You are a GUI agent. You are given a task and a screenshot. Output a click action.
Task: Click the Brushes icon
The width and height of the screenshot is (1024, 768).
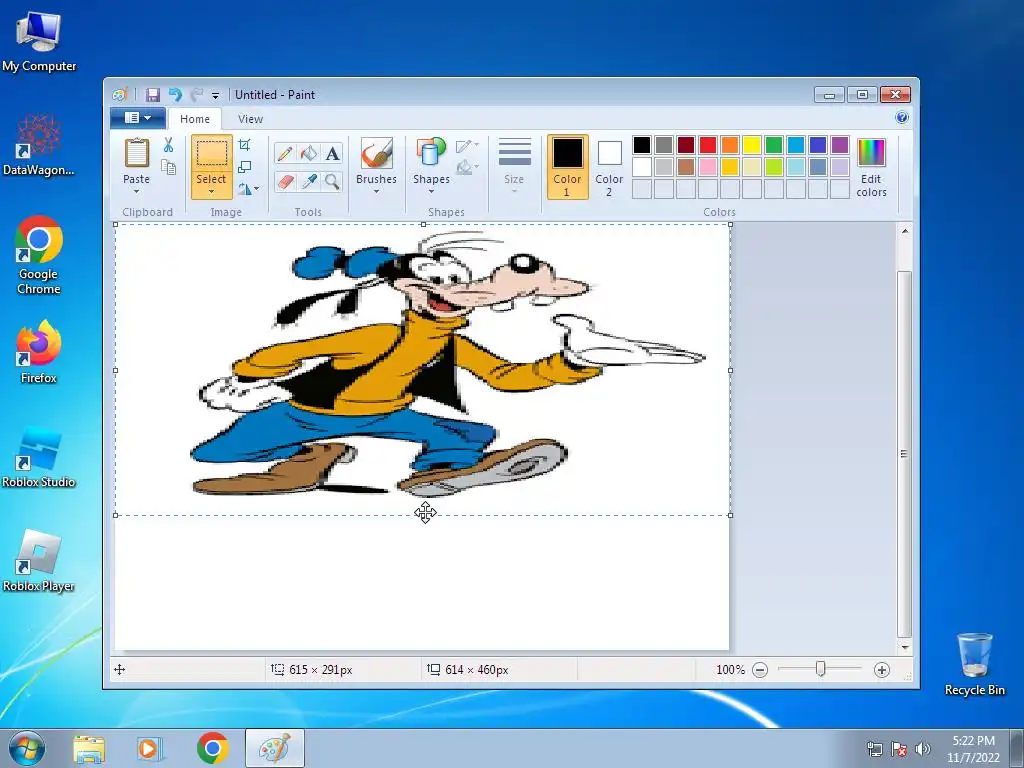pos(377,153)
